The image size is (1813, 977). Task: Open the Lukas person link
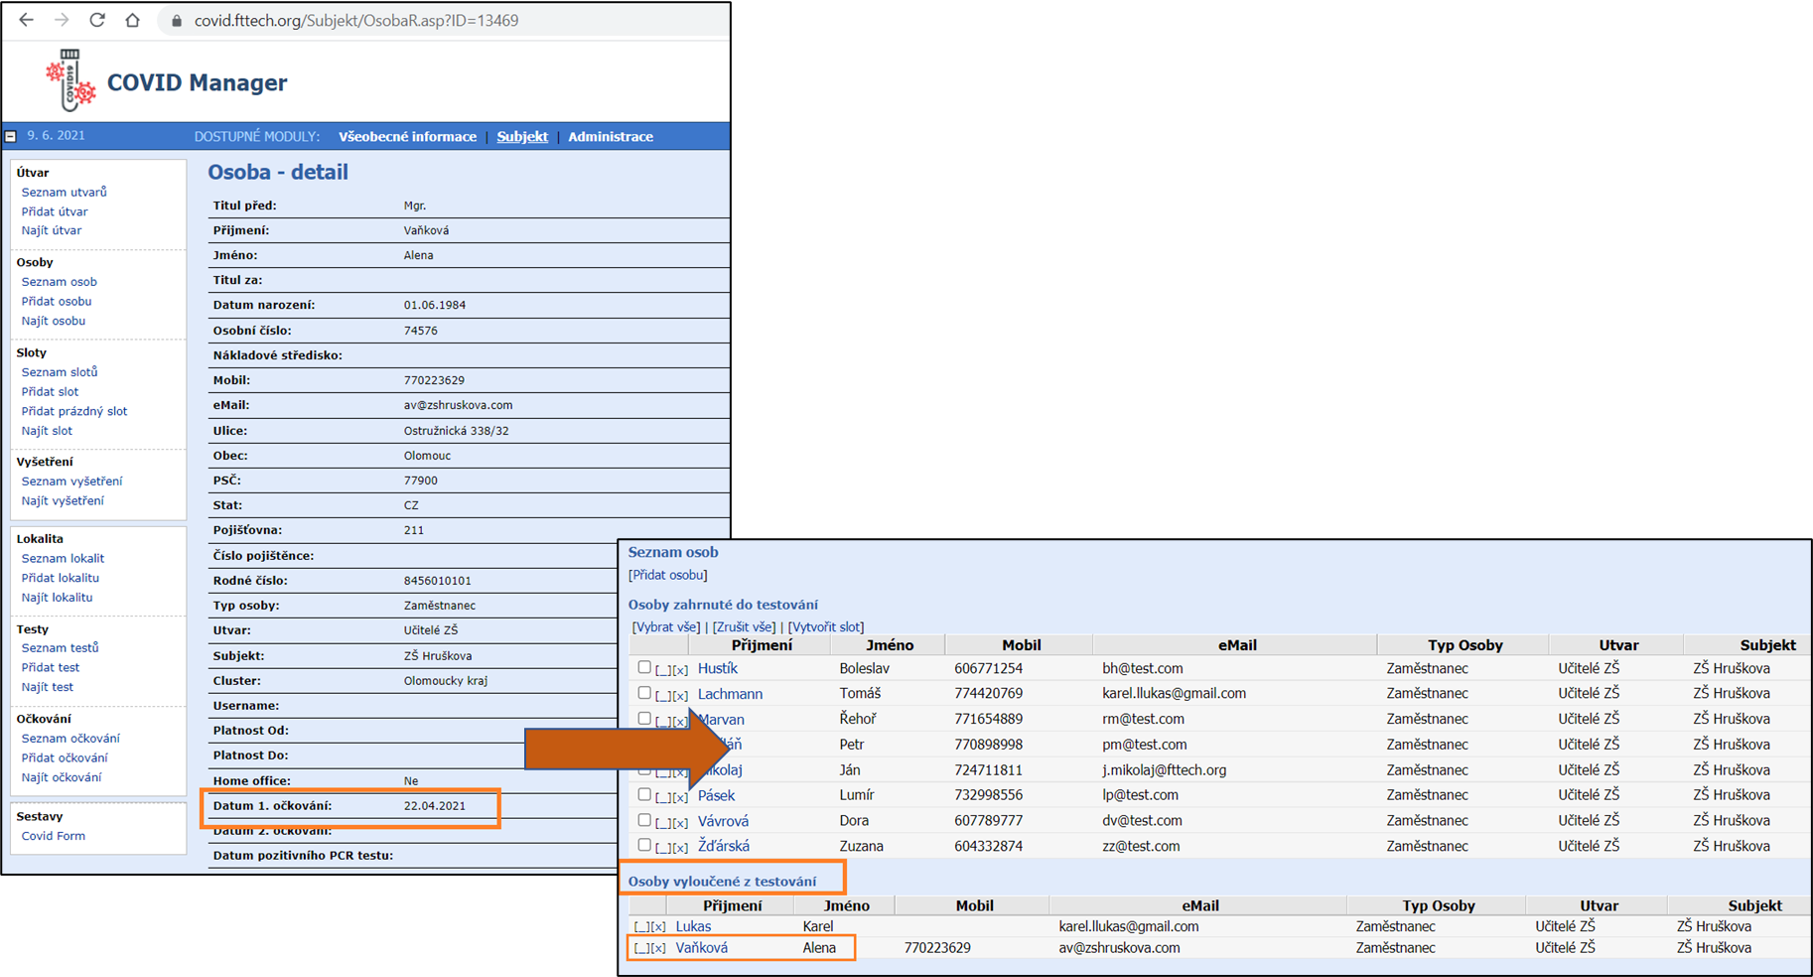[693, 927]
